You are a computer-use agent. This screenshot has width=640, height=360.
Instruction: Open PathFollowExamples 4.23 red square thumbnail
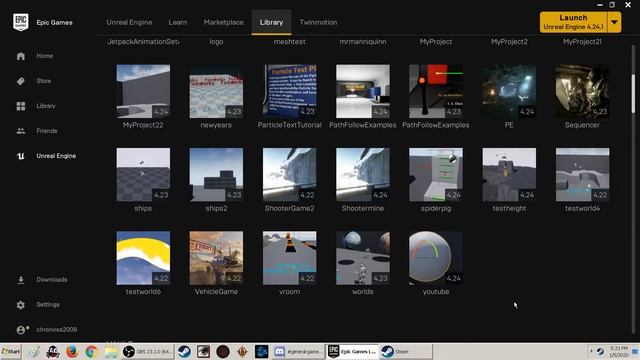tap(436, 91)
